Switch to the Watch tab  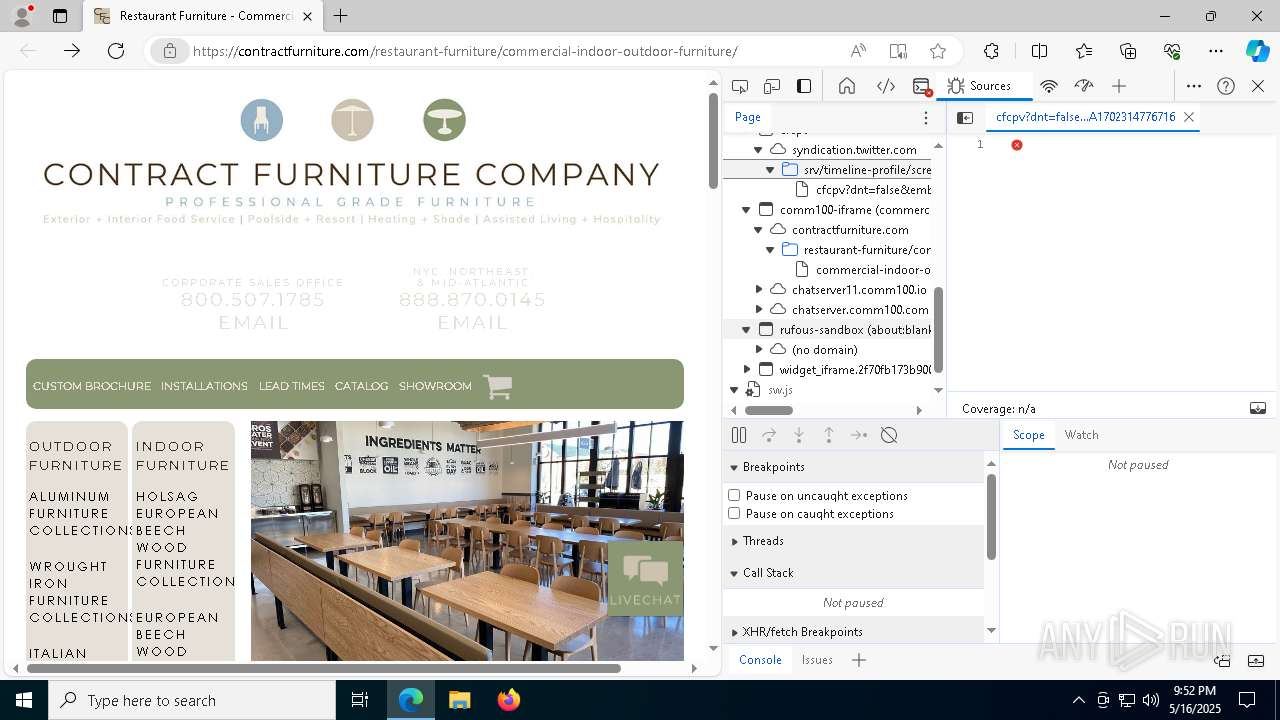(x=1081, y=435)
